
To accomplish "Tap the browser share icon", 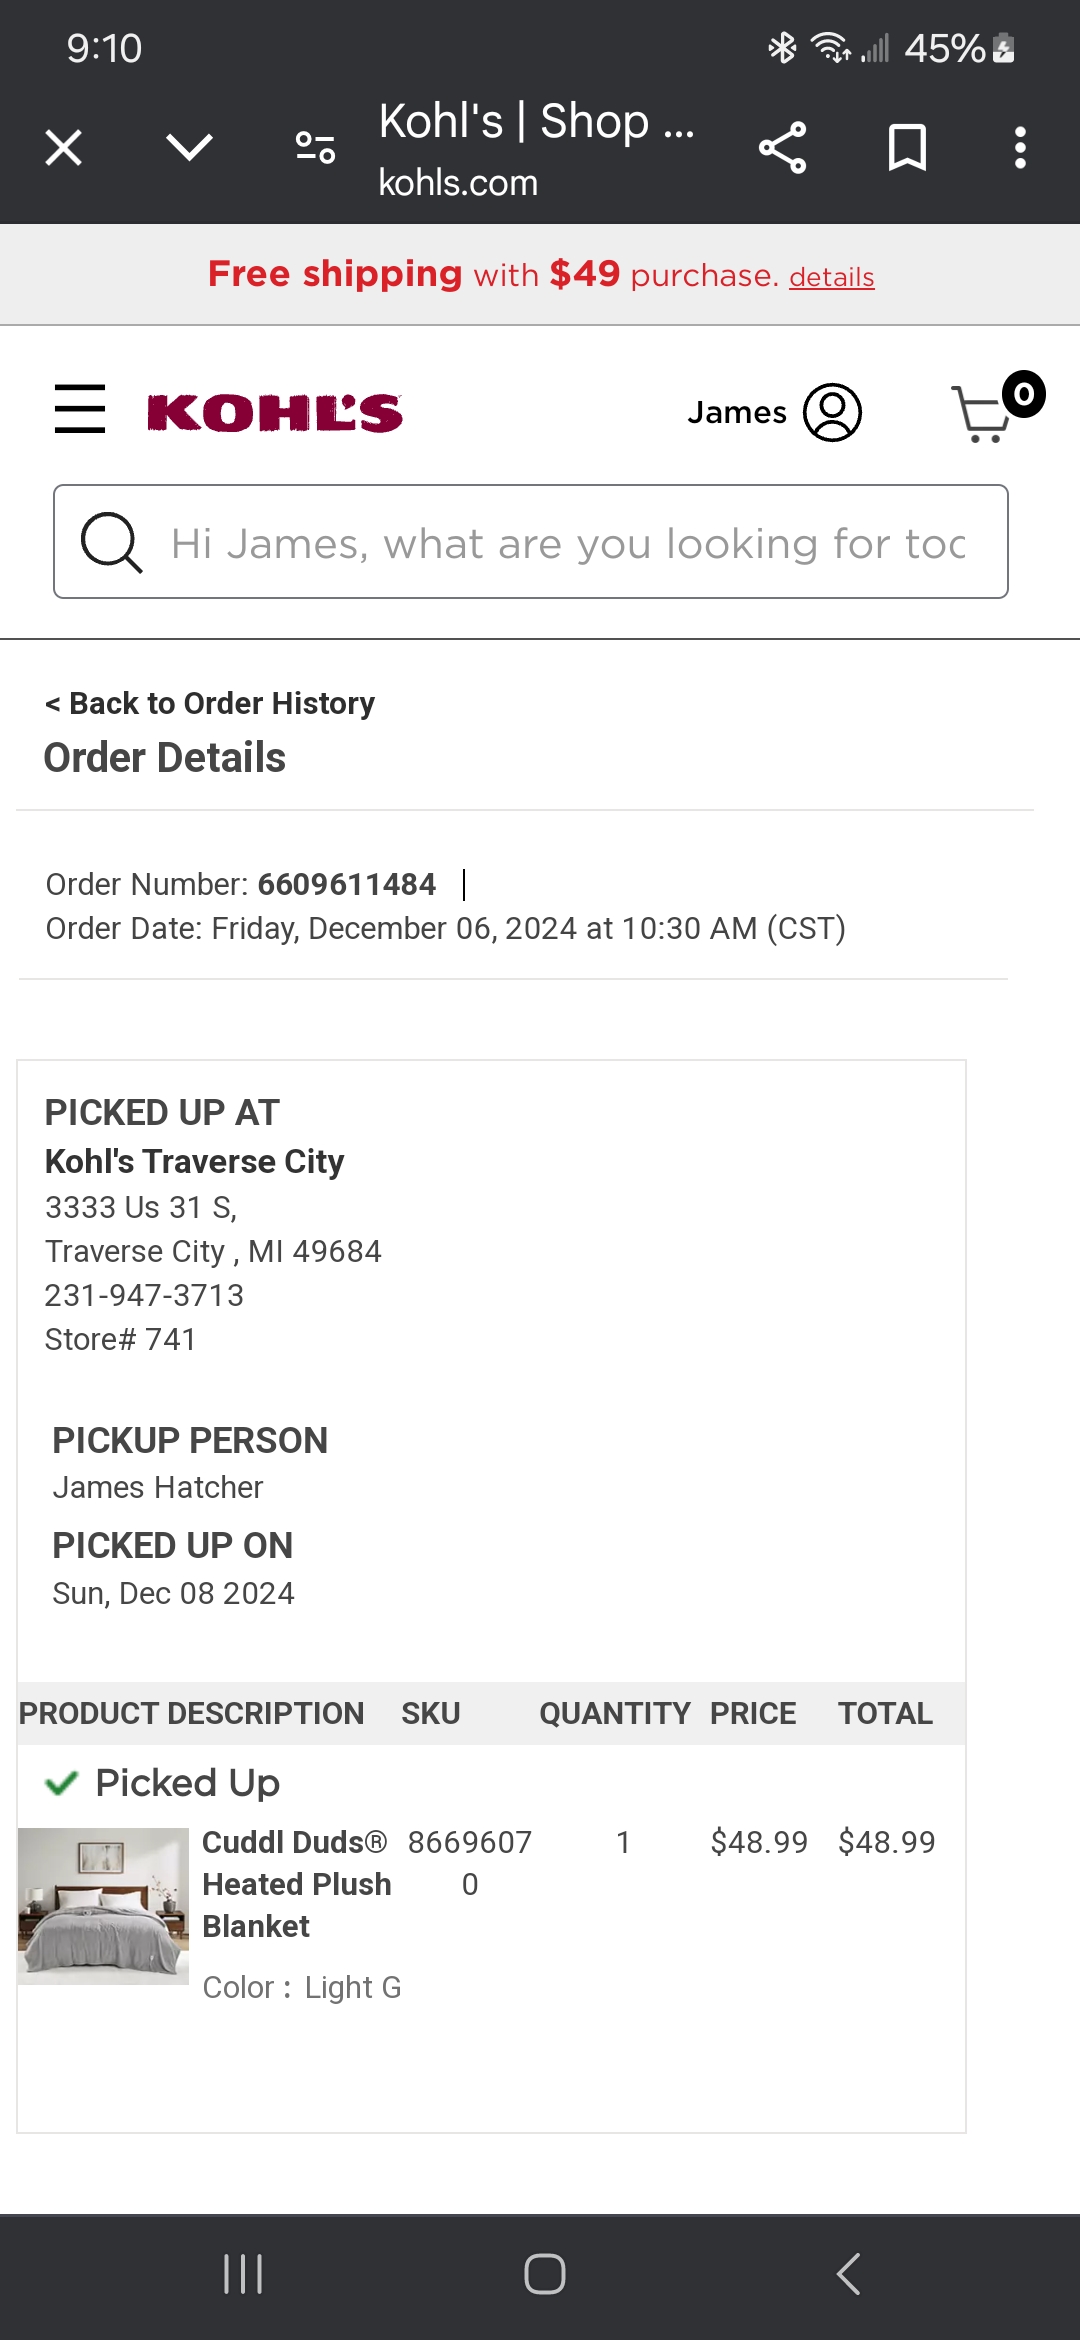I will [x=782, y=148].
